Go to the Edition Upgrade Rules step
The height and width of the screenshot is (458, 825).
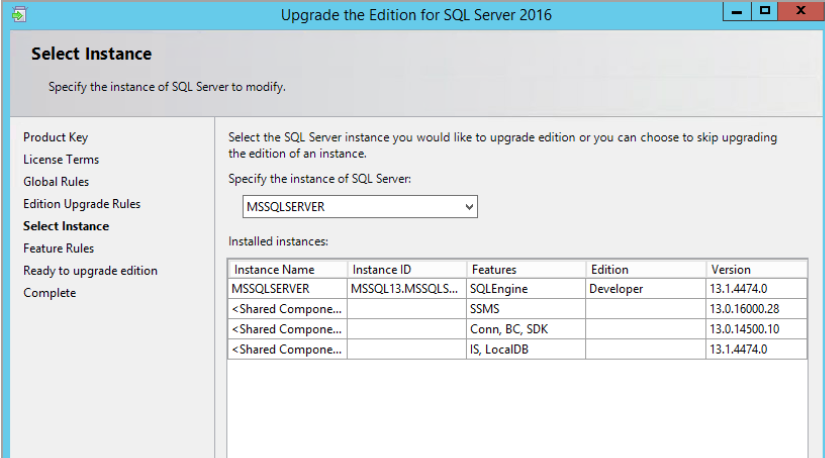point(82,204)
